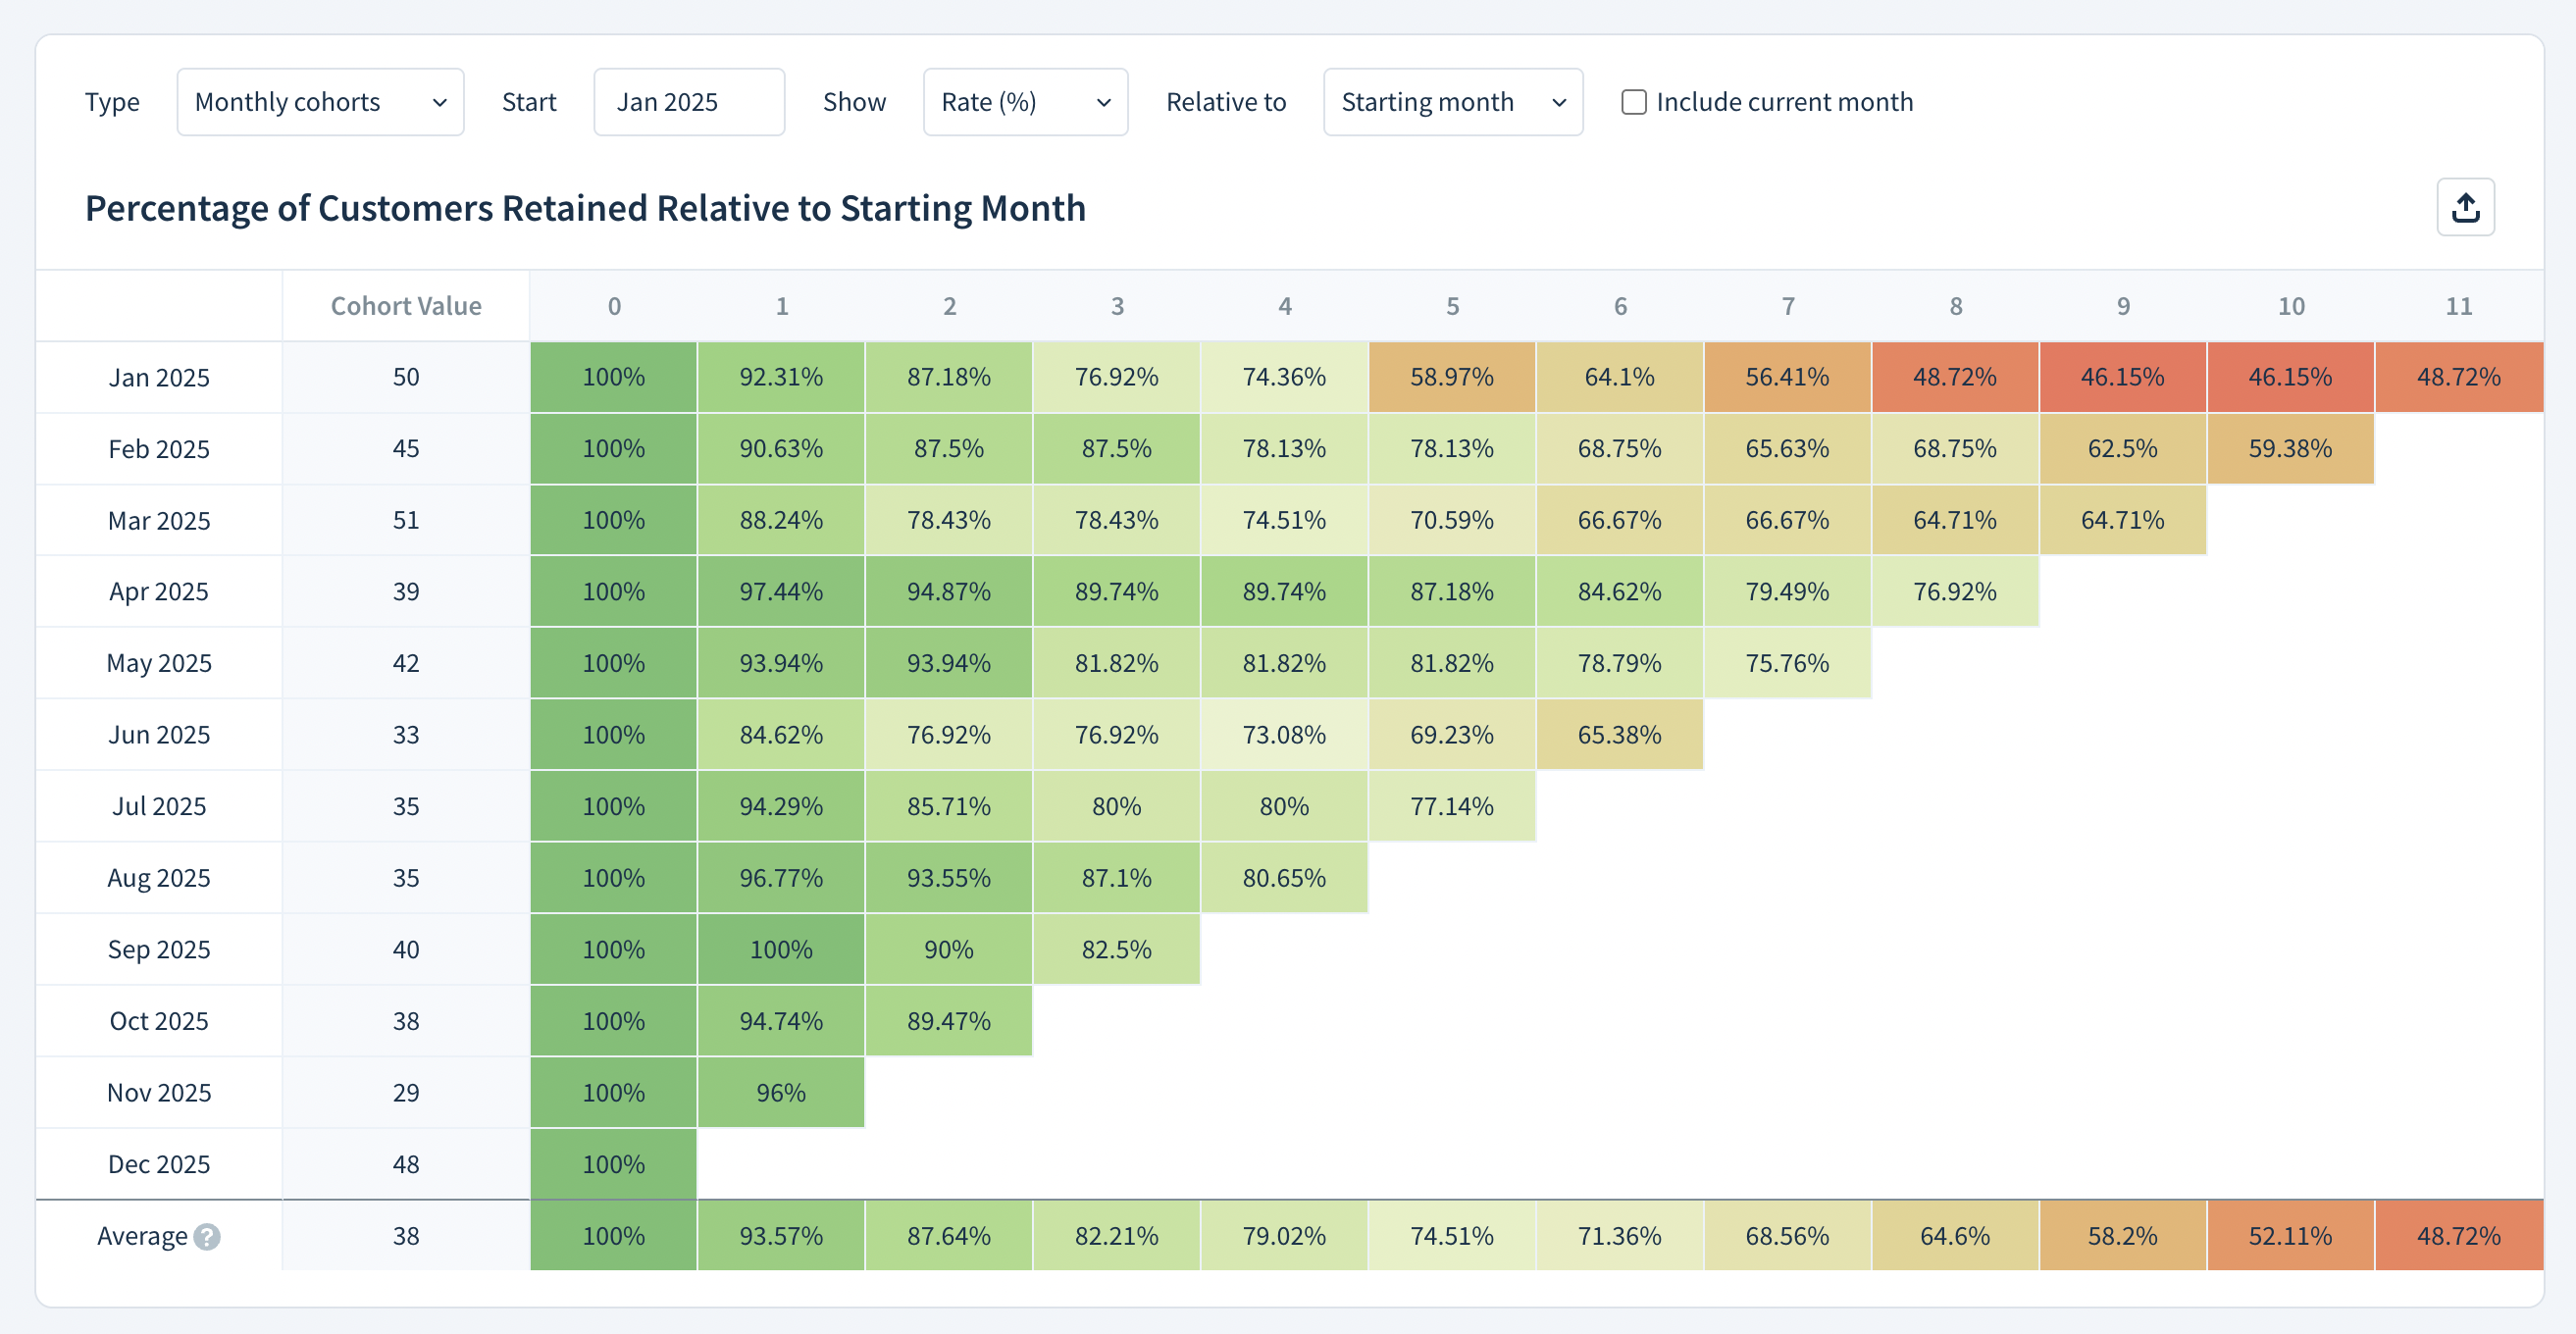2576x1334 pixels.
Task: Click the 48.72% cell in month 11
Action: pyautogui.click(x=2458, y=377)
